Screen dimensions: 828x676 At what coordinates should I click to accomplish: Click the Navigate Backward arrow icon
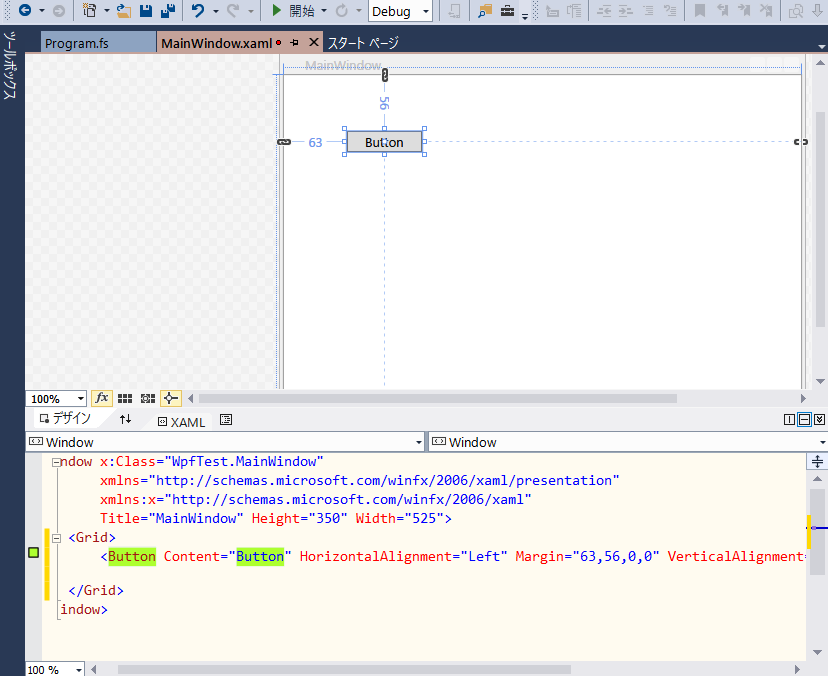[25, 10]
